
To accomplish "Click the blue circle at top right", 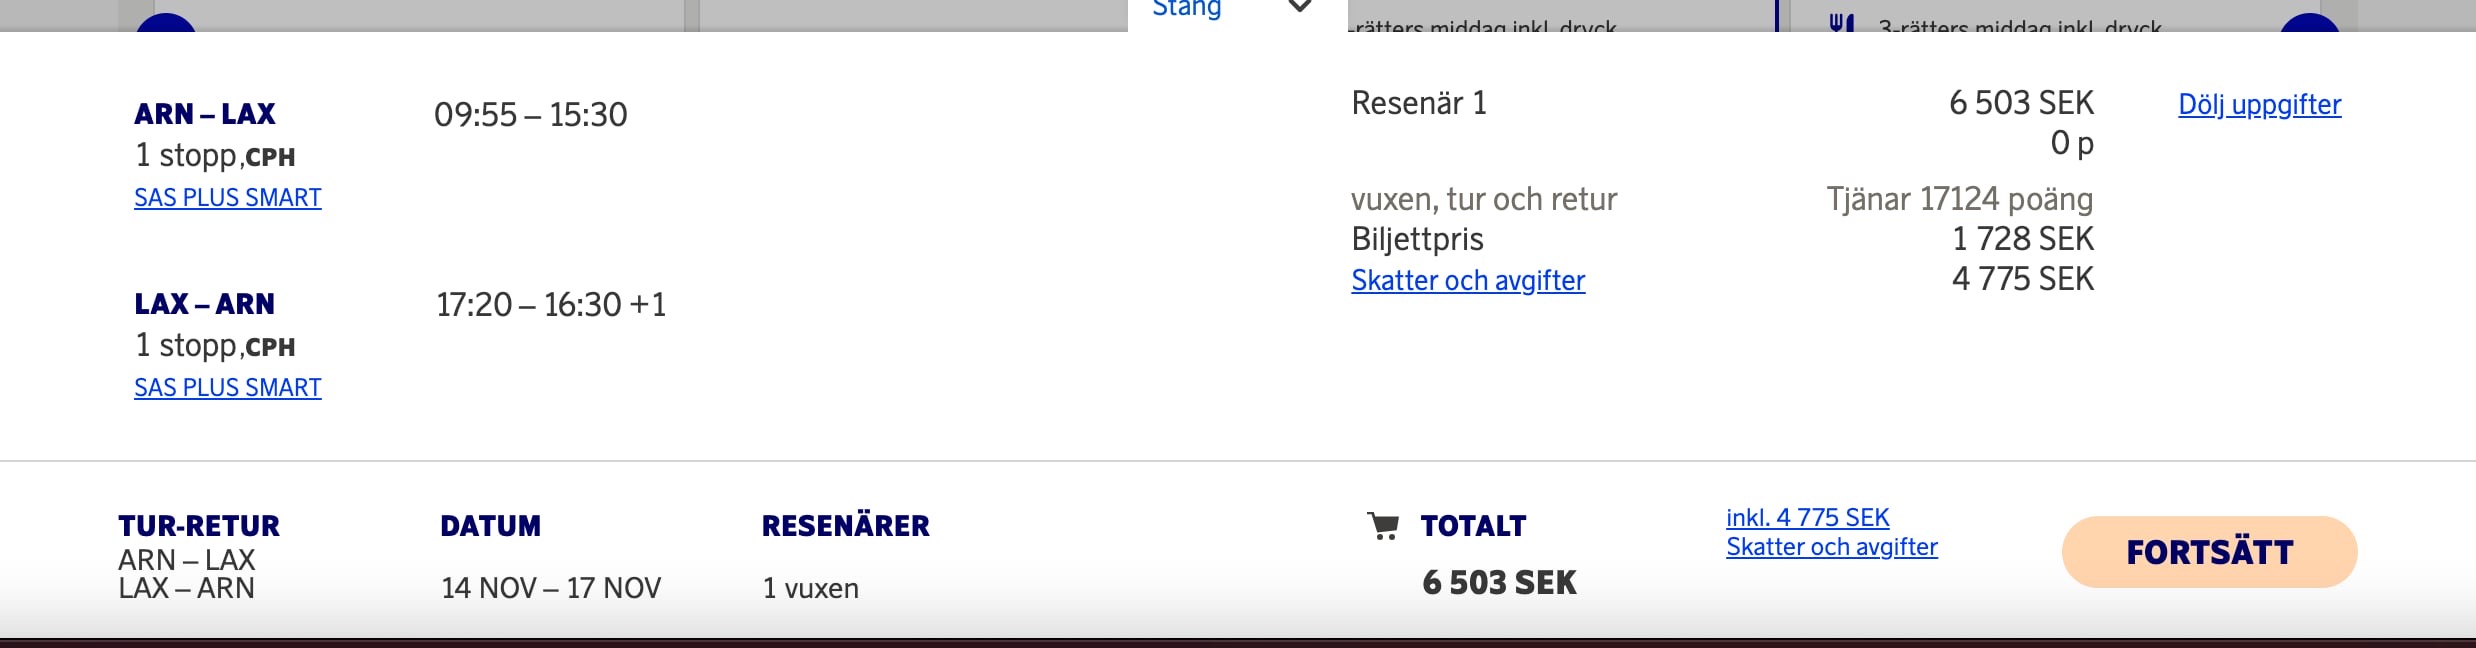I will point(2309,24).
